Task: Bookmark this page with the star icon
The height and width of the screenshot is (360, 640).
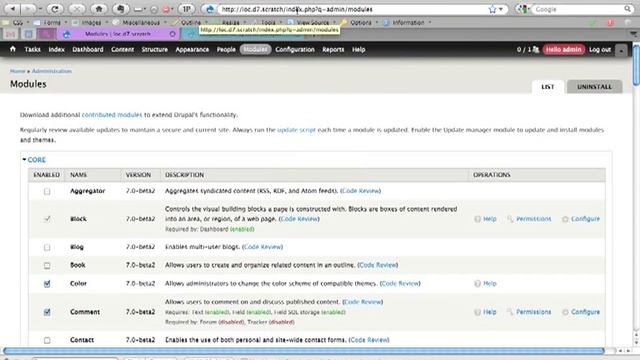Action: click(493, 9)
